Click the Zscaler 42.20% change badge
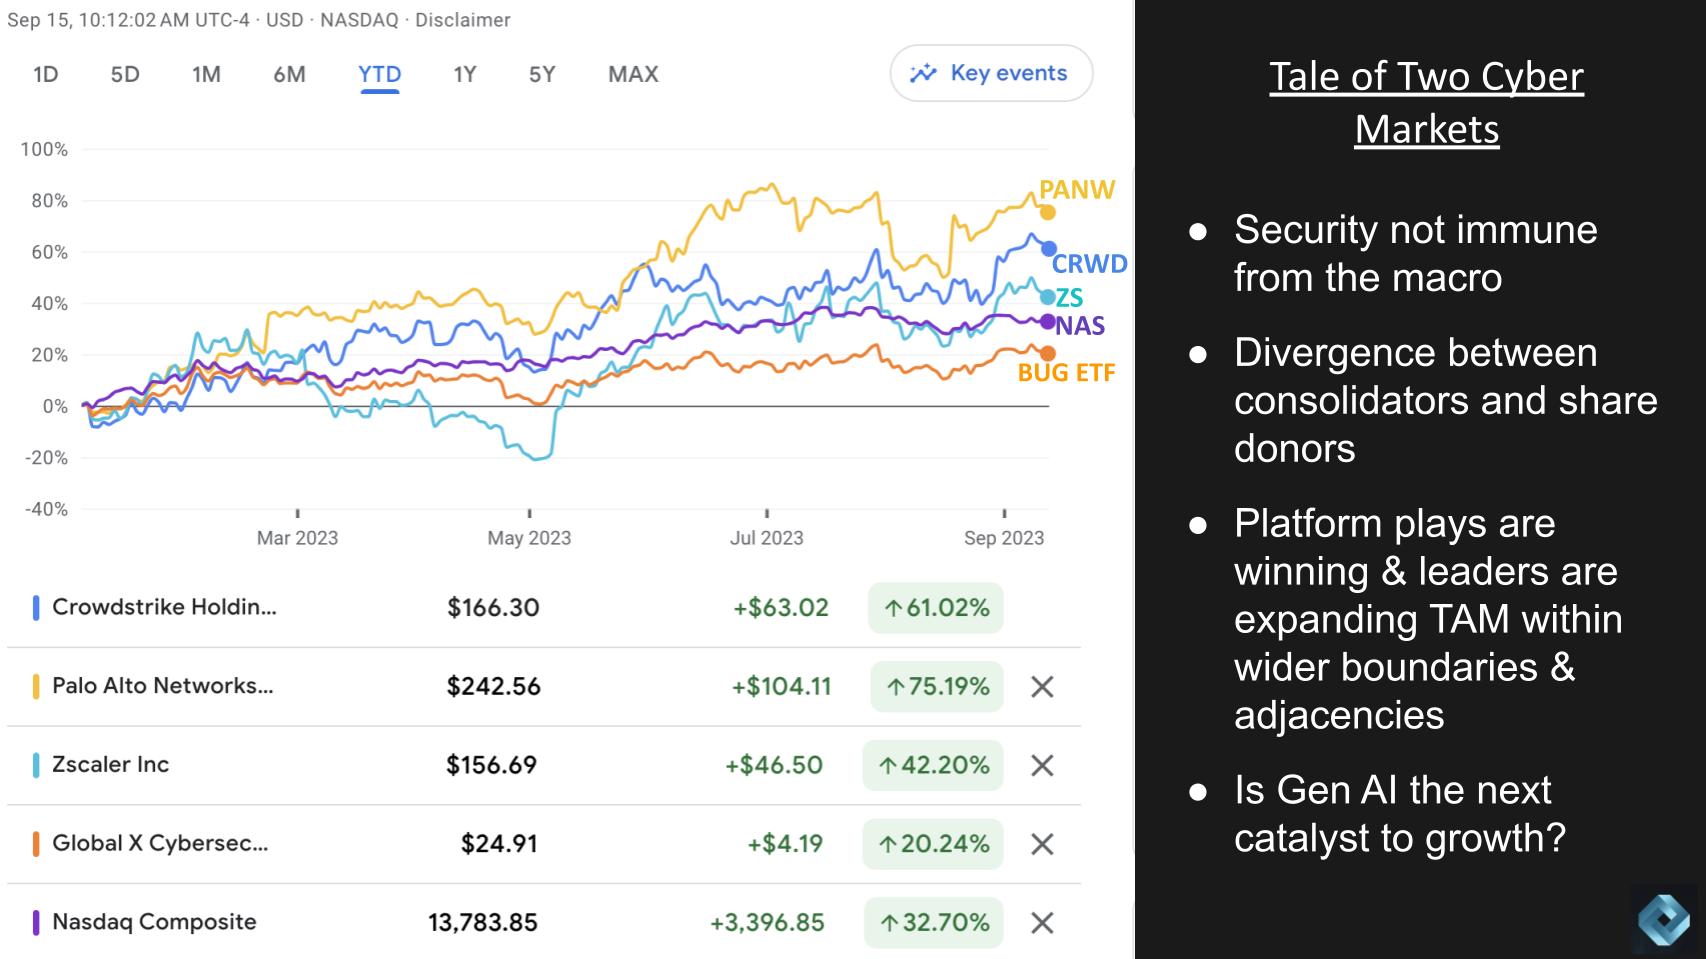1706x959 pixels. pyautogui.click(x=933, y=766)
